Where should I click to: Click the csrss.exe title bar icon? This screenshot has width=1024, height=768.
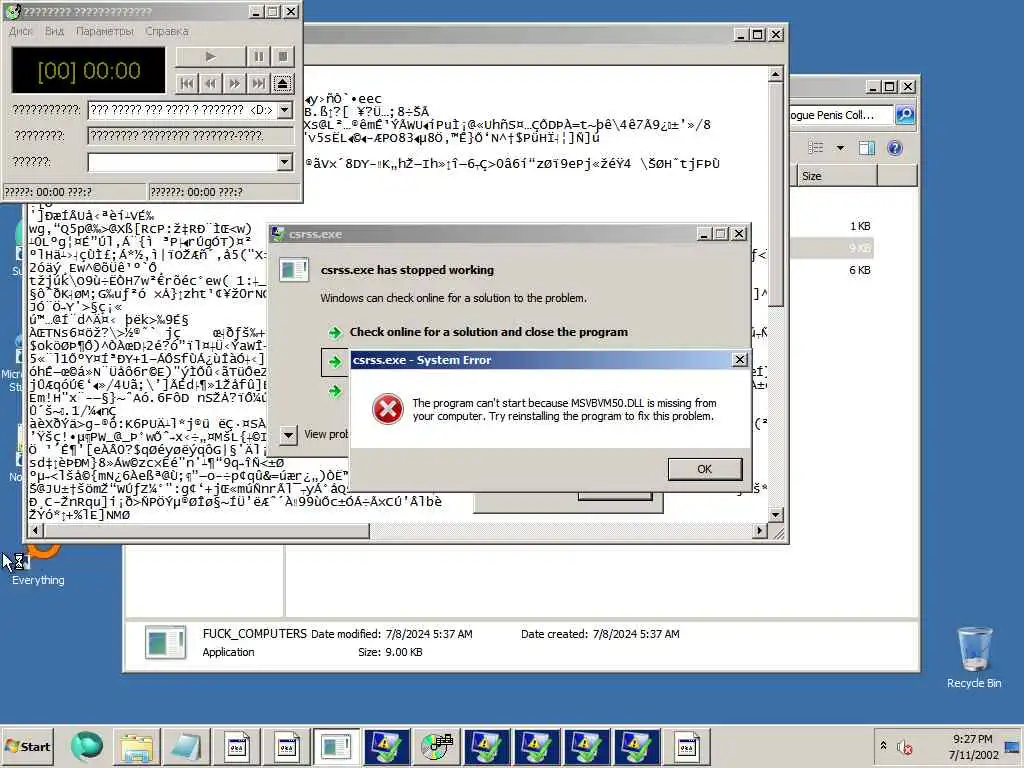[x=278, y=234]
